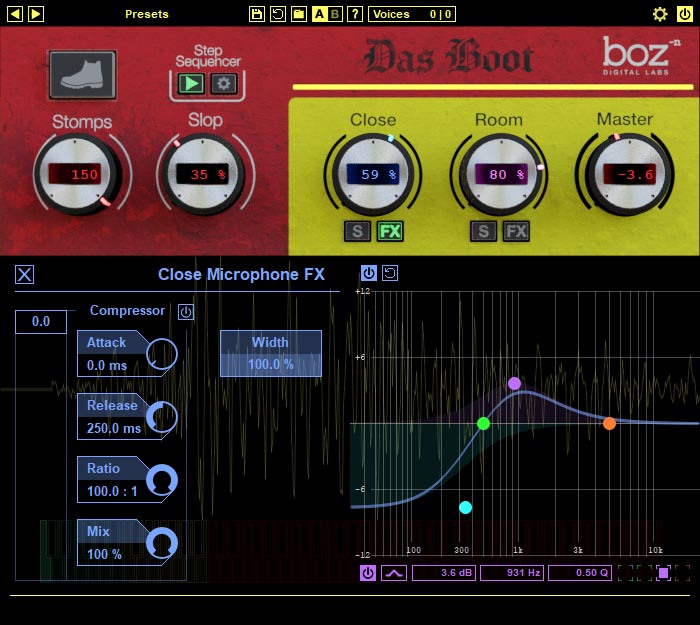Select the next preset arrow

point(36,14)
